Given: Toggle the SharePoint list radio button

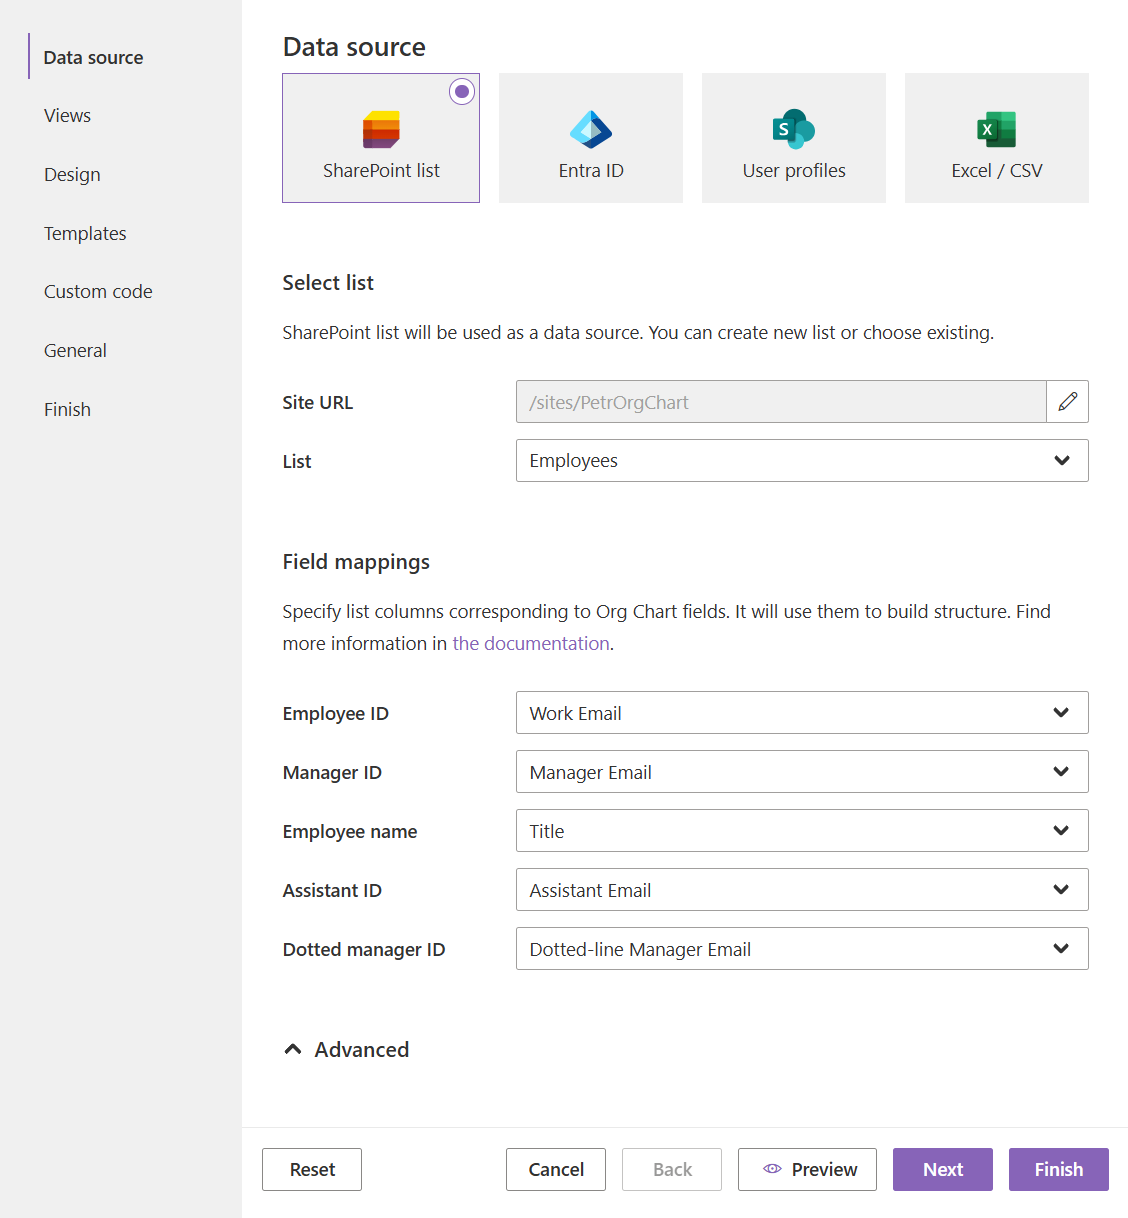Looking at the screenshot, I should coord(462,91).
